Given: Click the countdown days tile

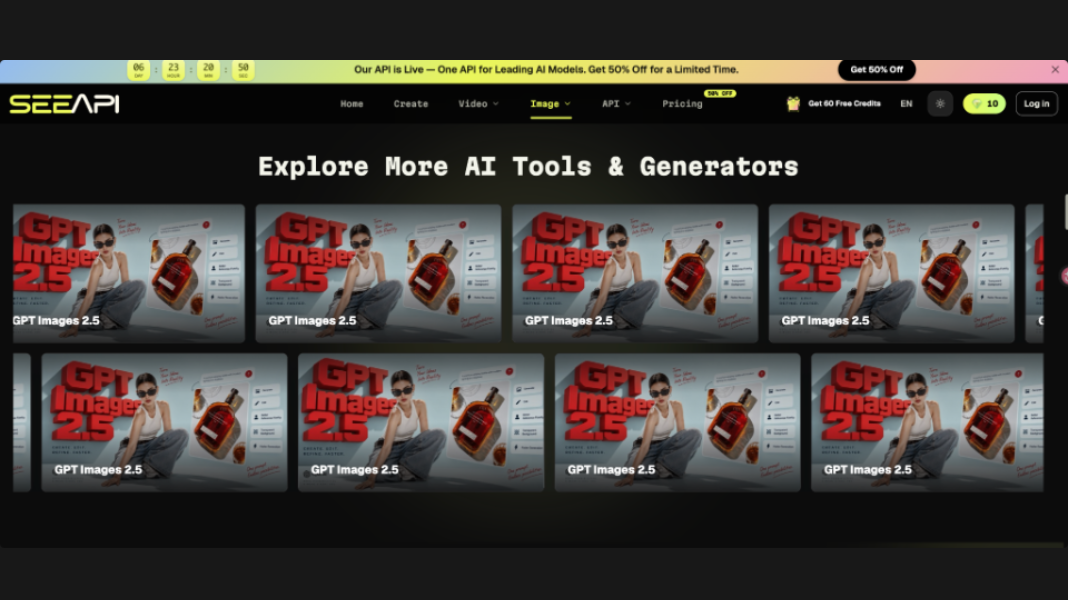Looking at the screenshot, I should coord(138,70).
